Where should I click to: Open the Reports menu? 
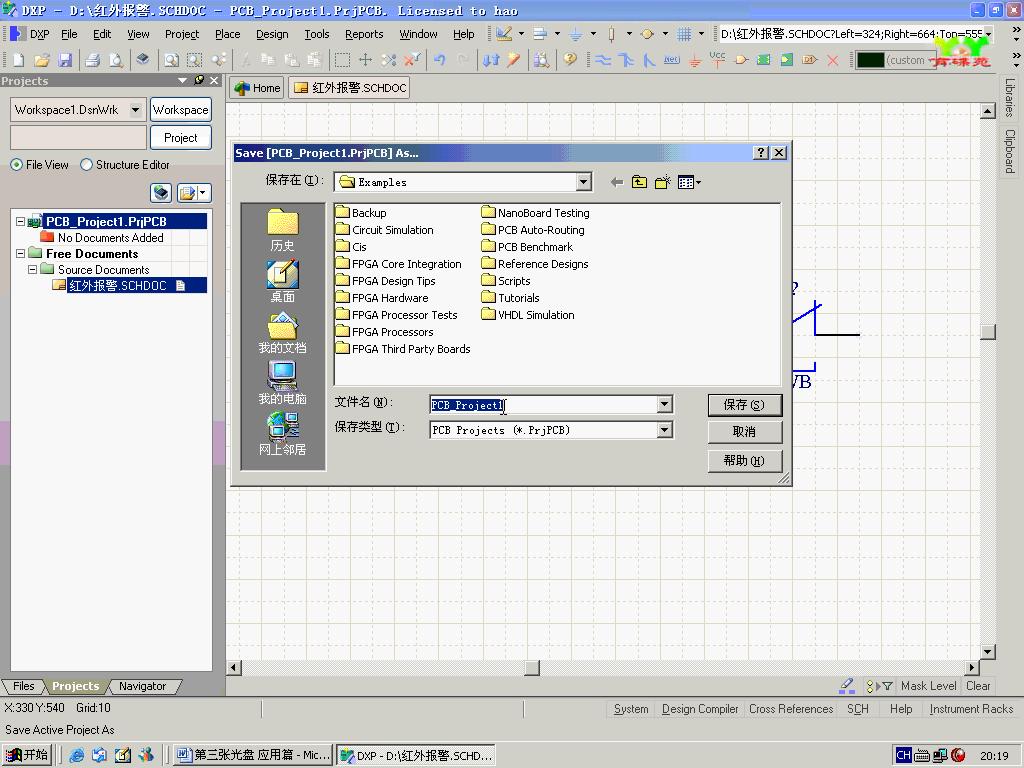pos(364,34)
